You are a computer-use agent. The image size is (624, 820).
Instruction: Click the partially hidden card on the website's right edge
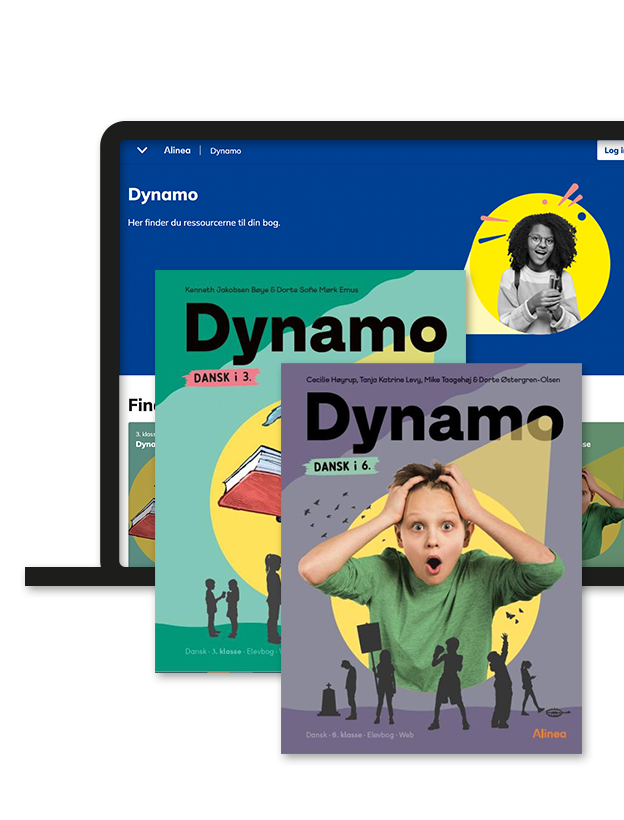(x=603, y=494)
